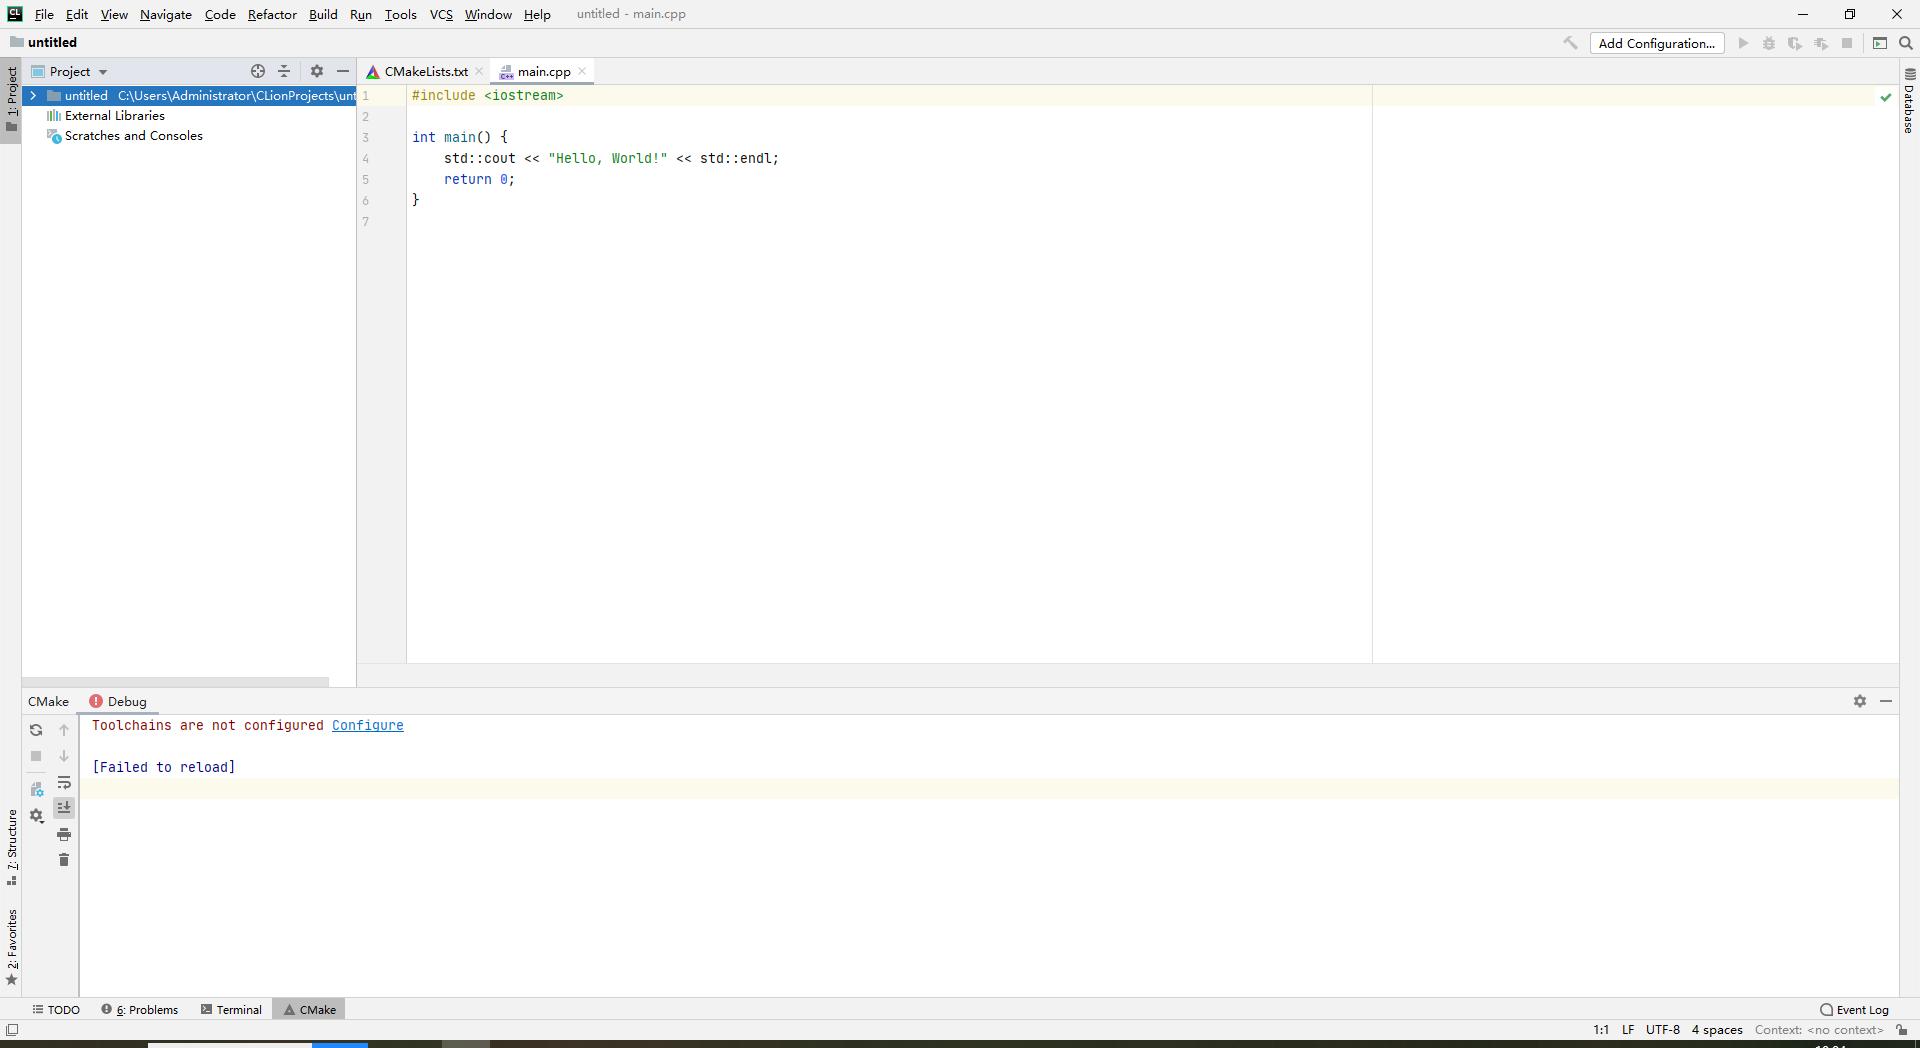Open the Terminal tool window
Viewport: 1920px width, 1048px height.
point(231,1010)
